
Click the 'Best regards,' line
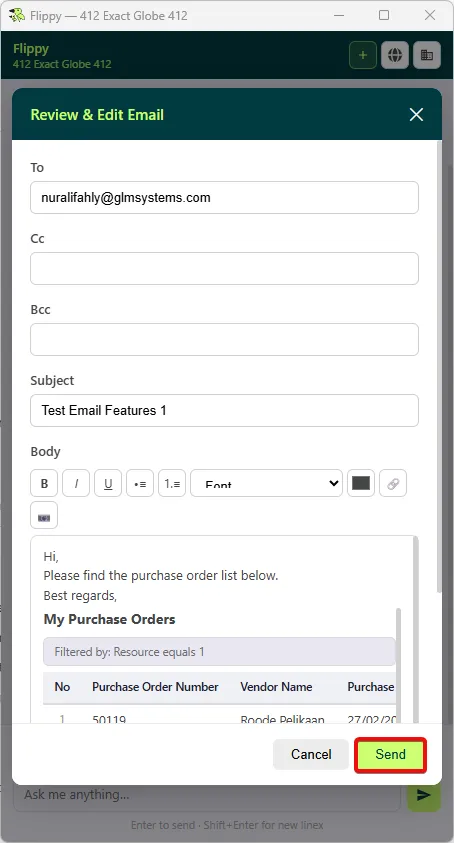pyautogui.click(x=80, y=596)
